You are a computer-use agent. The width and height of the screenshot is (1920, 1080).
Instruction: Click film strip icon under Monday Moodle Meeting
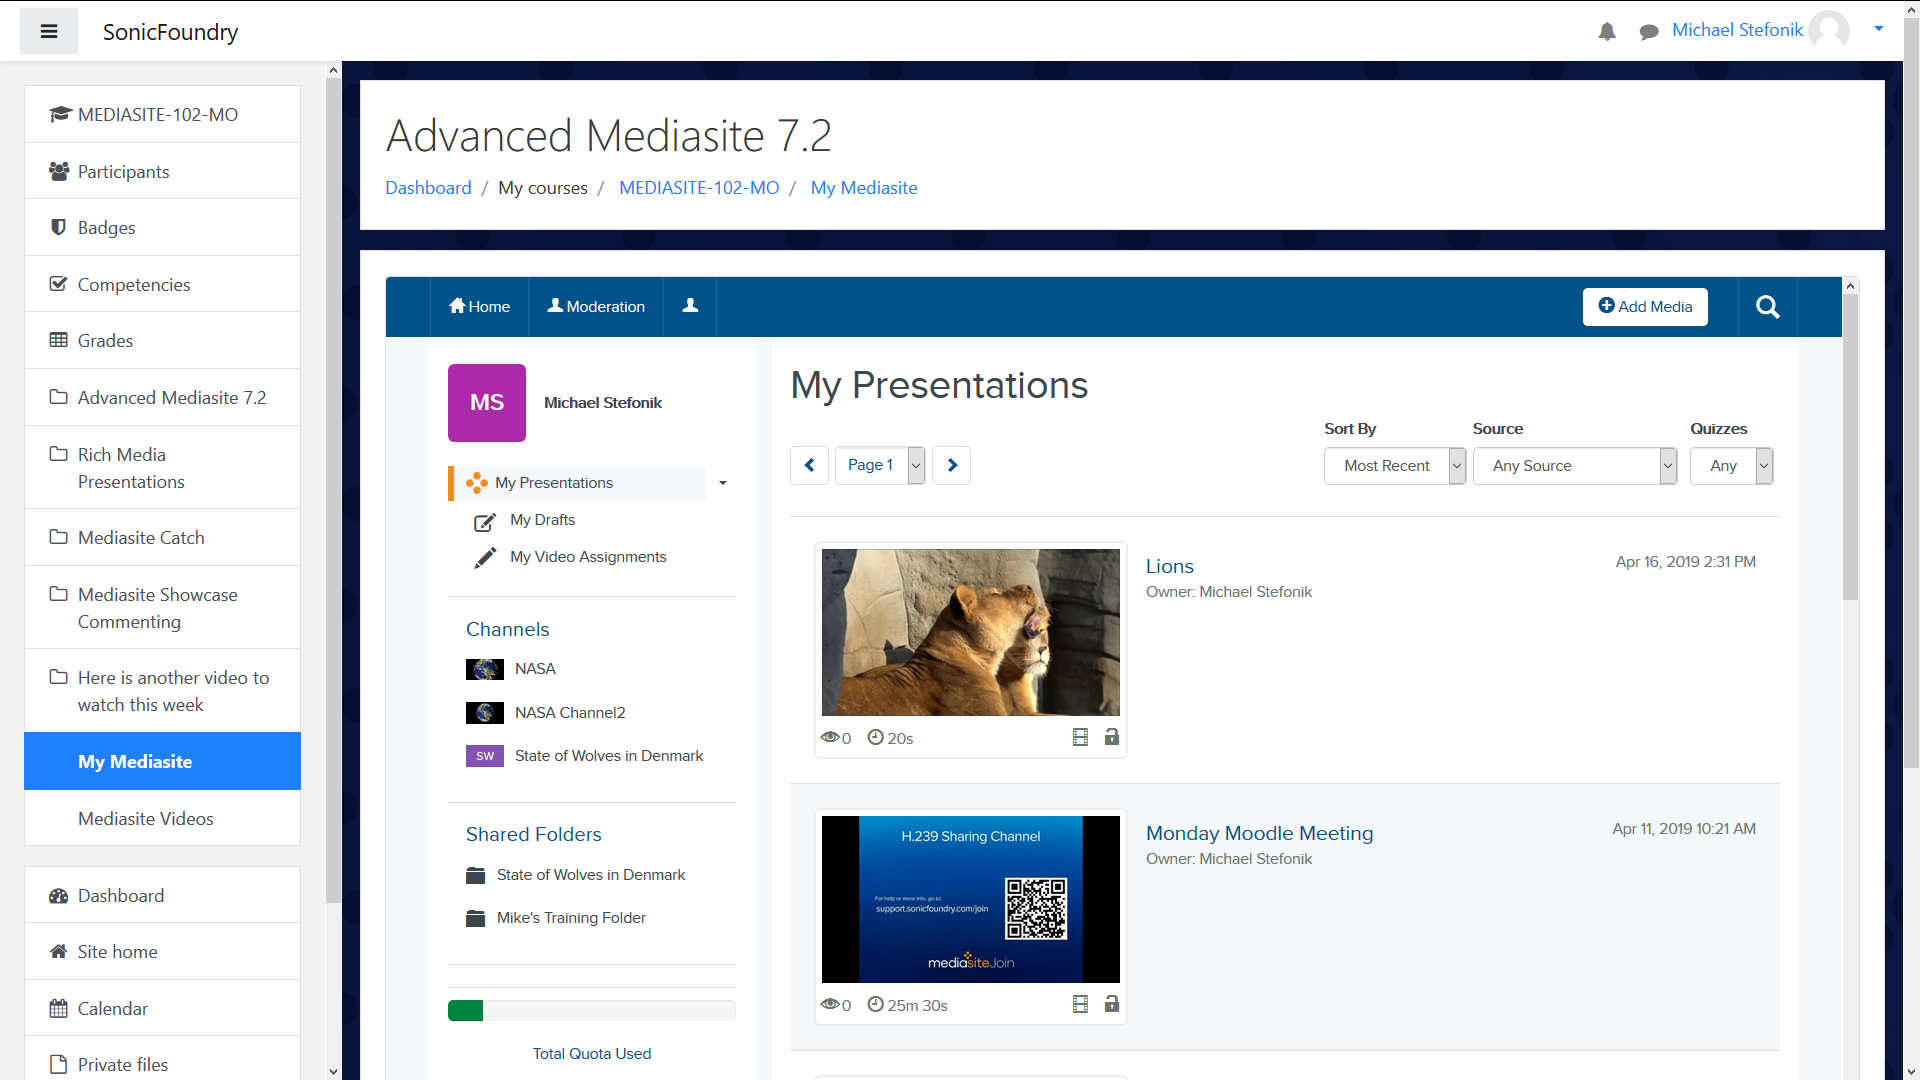coord(1080,1004)
